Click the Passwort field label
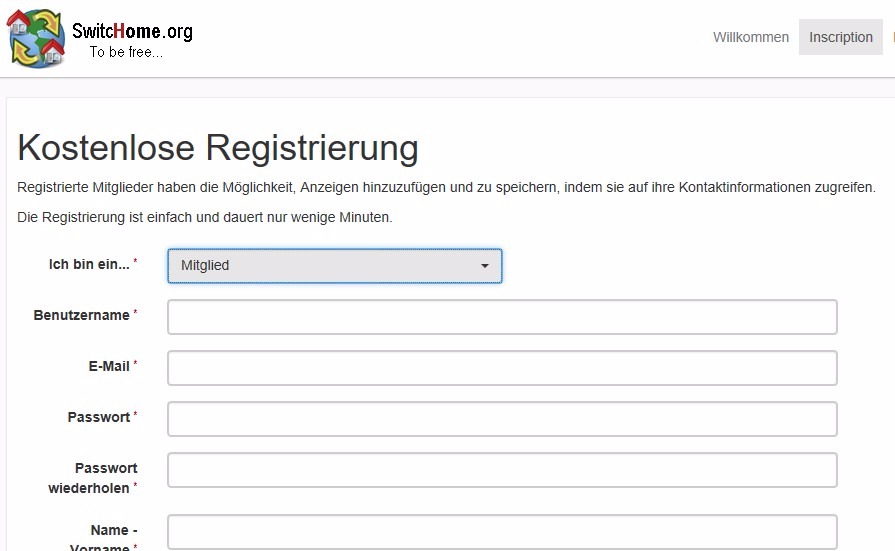 point(99,418)
